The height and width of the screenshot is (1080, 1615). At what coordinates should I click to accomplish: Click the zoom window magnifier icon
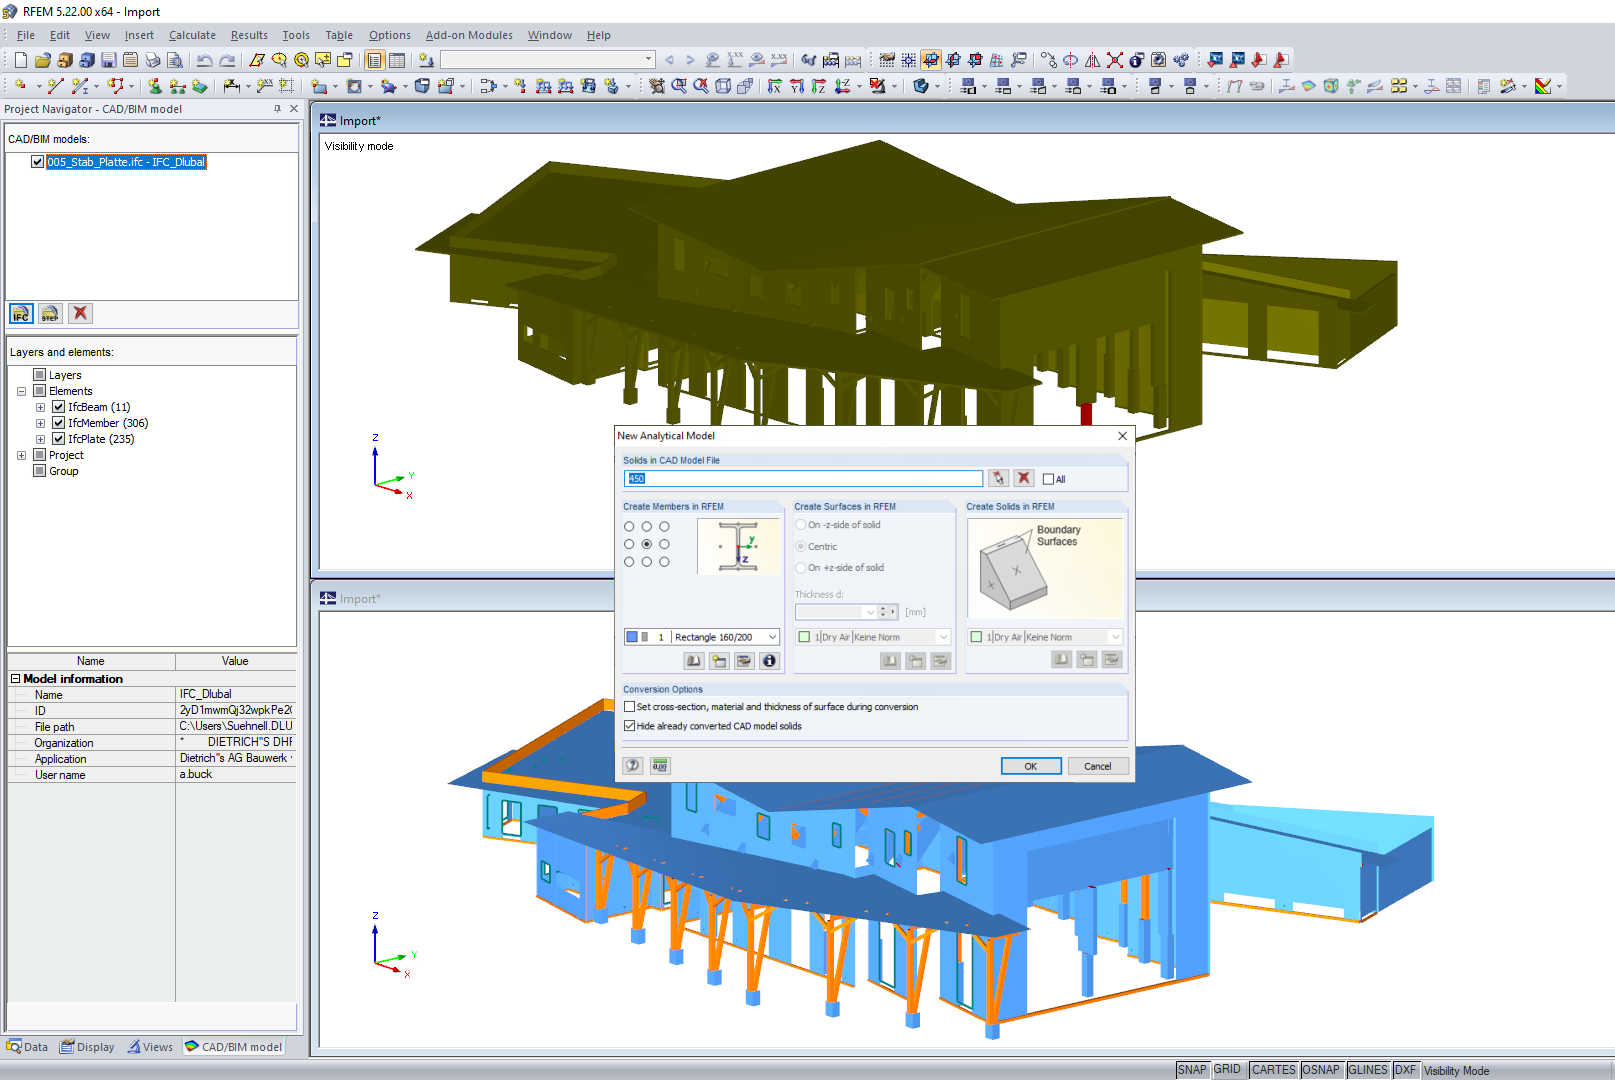click(x=679, y=86)
